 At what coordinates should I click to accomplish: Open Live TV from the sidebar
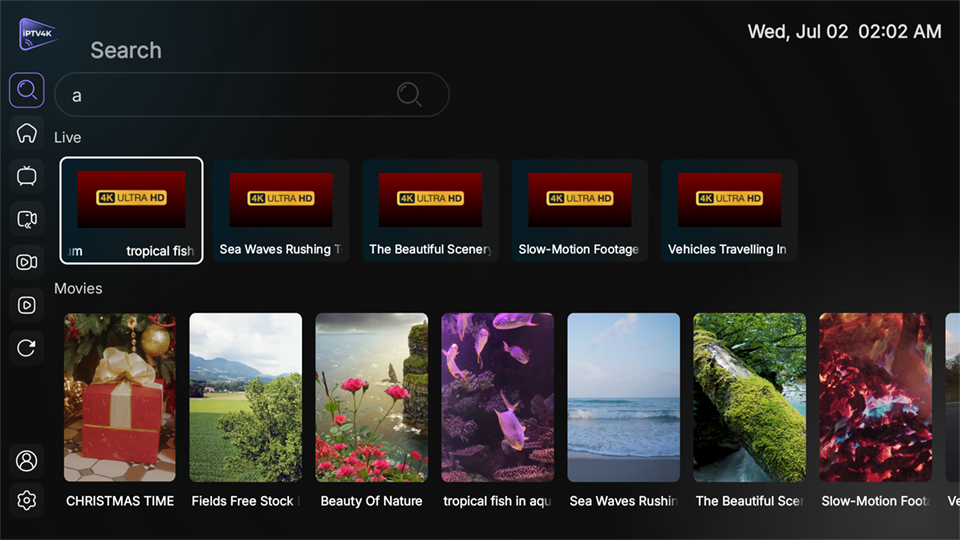[27, 176]
